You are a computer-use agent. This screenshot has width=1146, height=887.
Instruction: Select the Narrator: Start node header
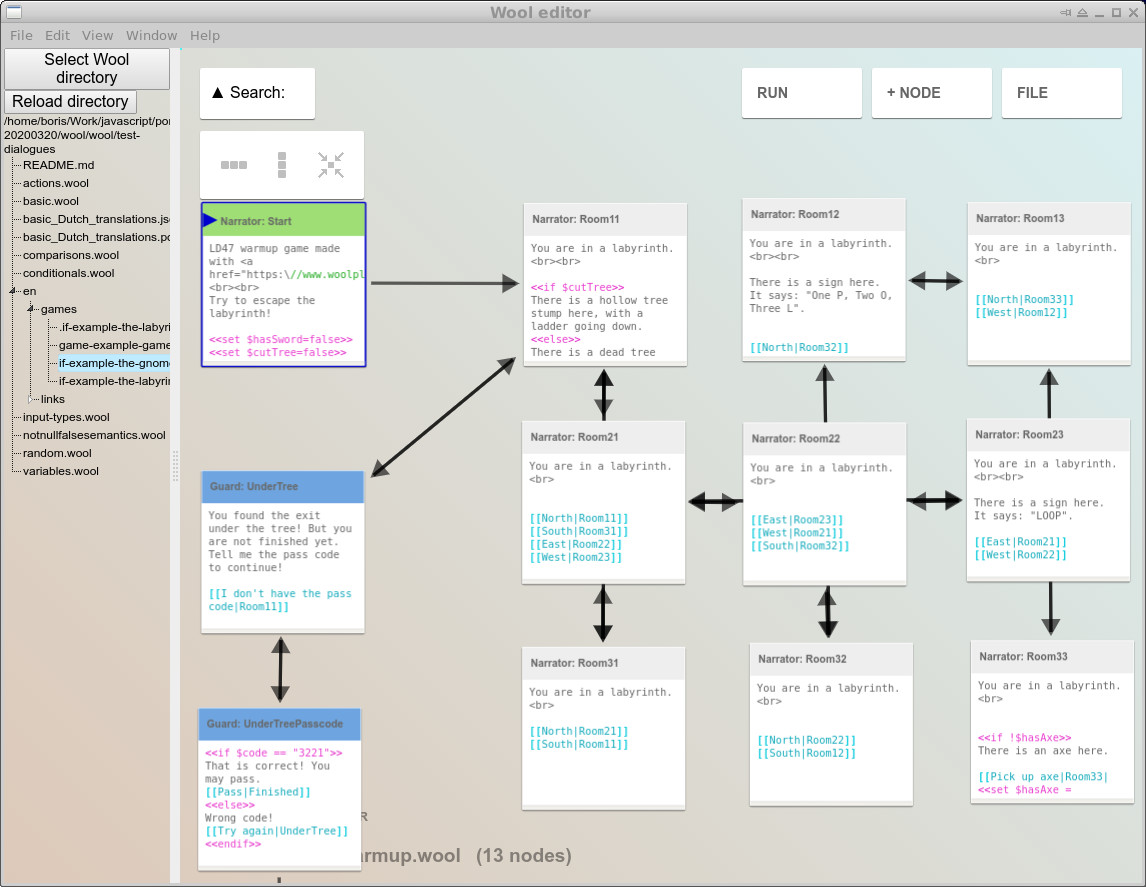284,221
